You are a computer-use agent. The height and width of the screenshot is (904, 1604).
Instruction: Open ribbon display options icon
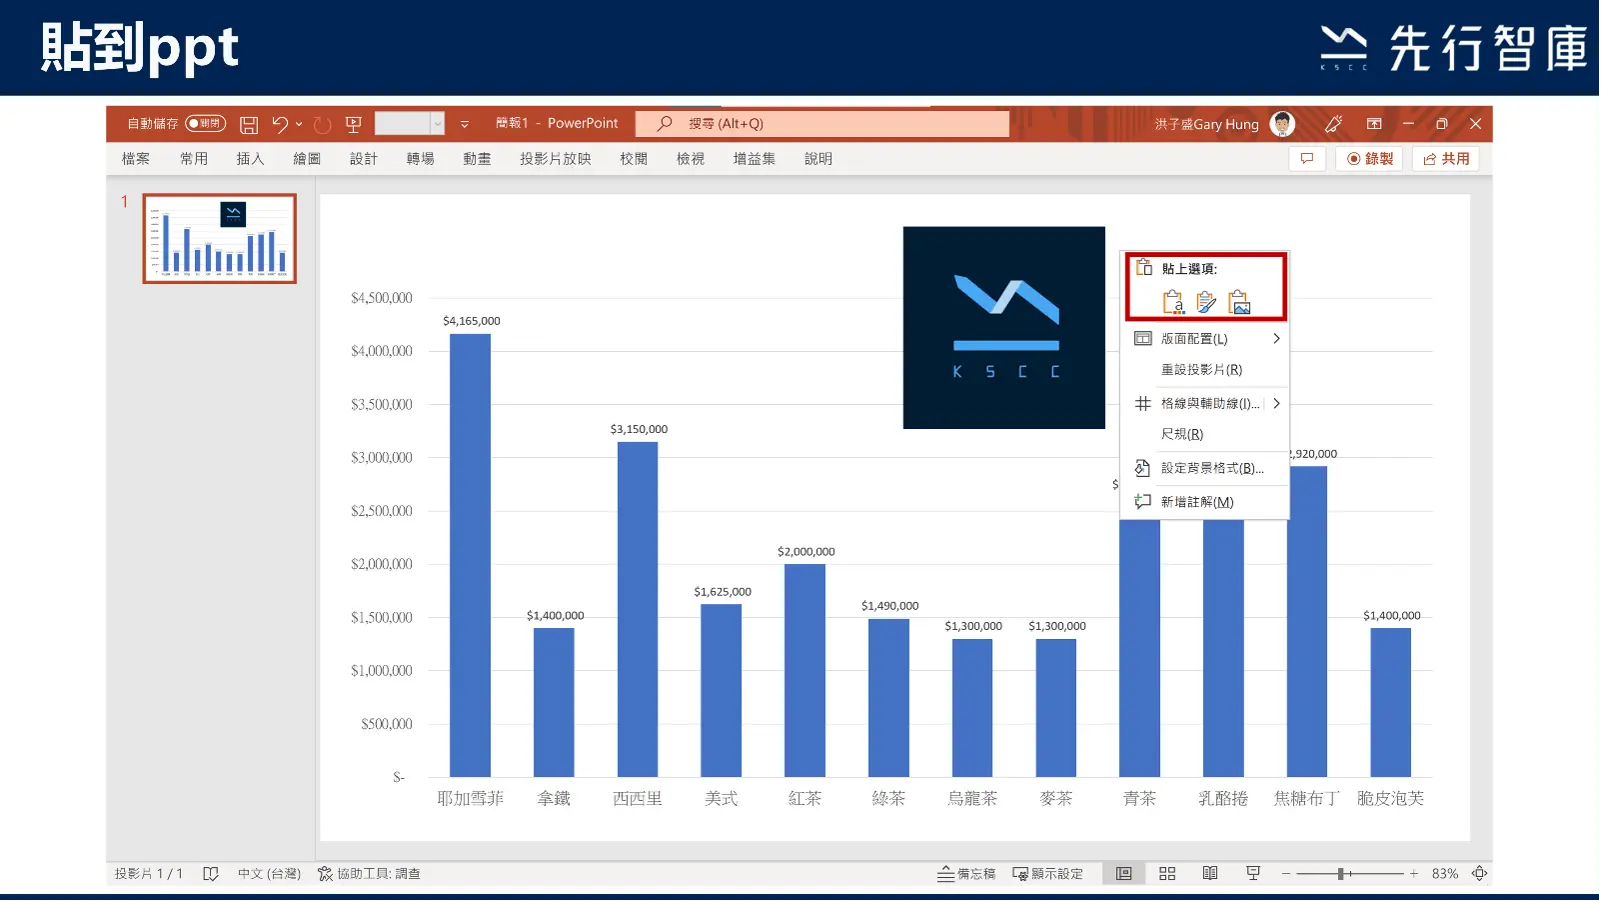[1374, 124]
